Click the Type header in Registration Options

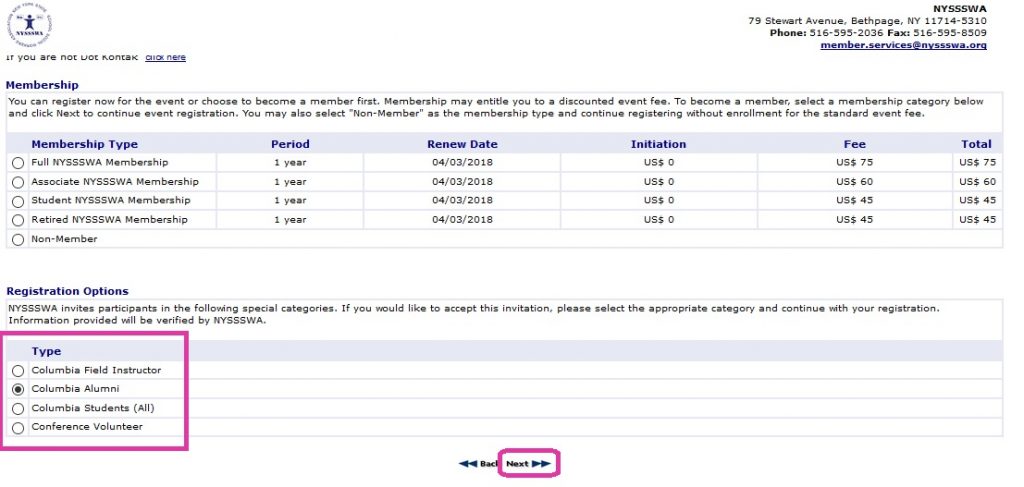(46, 351)
